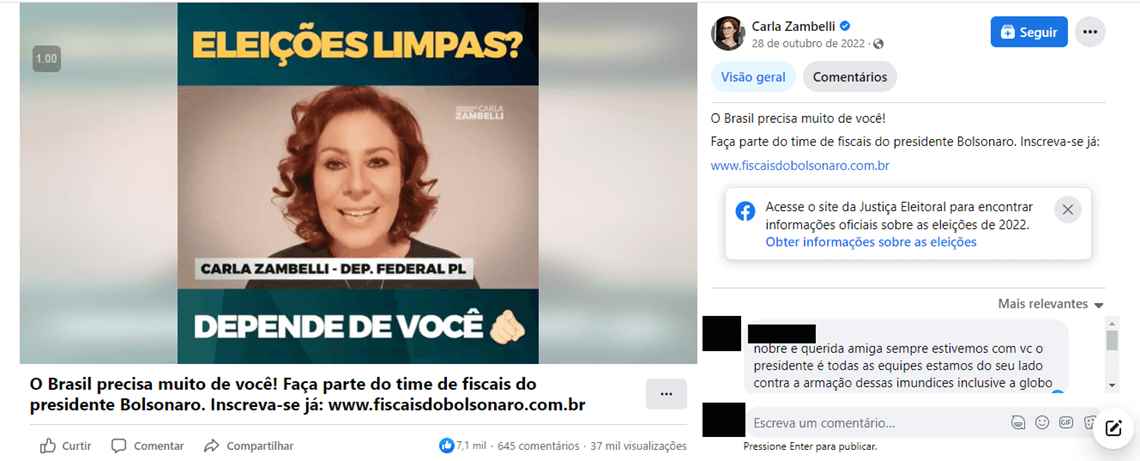Click the Comentar speech bubble icon
The image size is (1140, 461).
pyautogui.click(x=119, y=446)
